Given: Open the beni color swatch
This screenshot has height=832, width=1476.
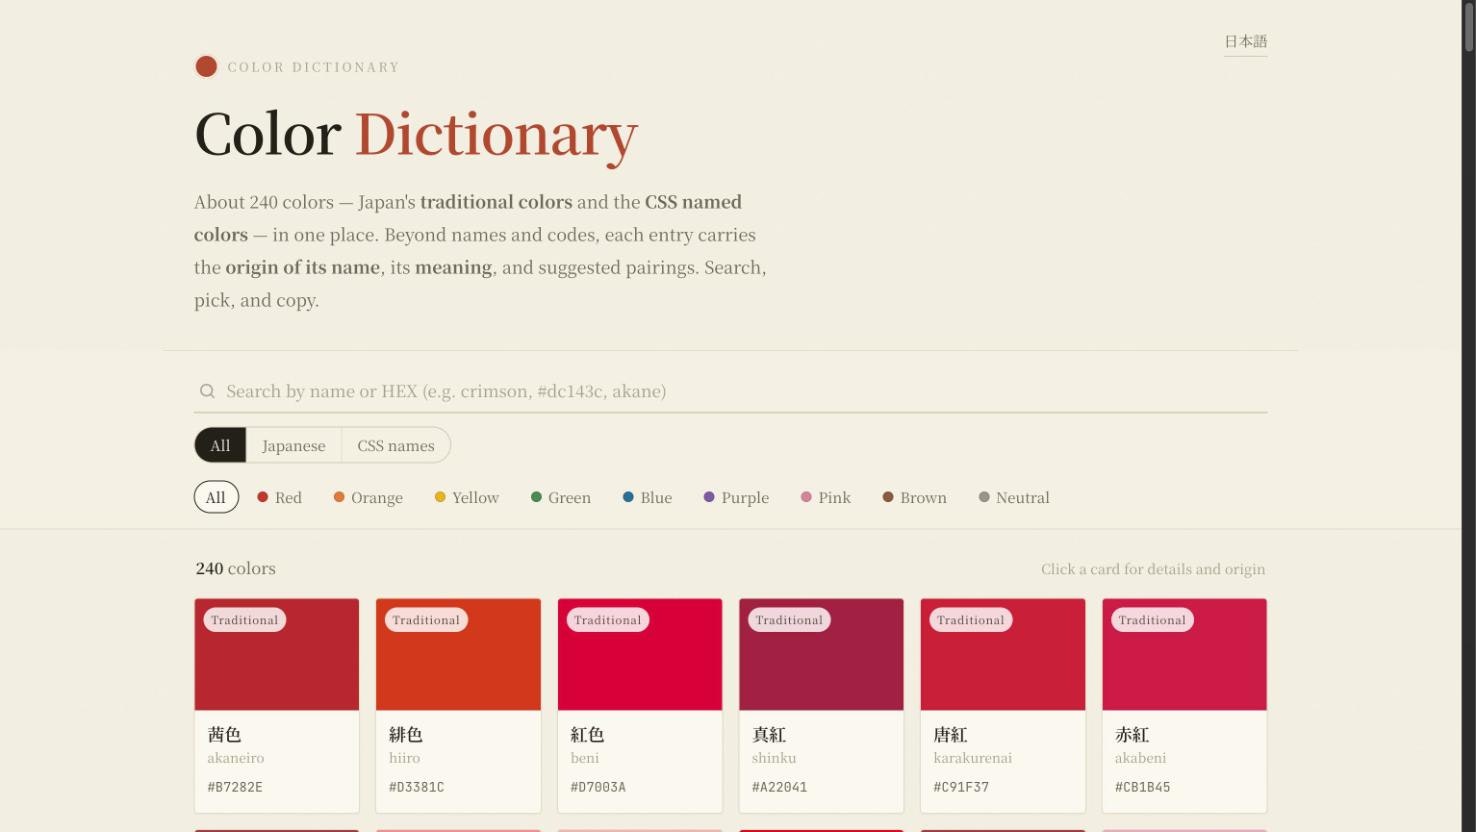Looking at the screenshot, I should point(640,655).
